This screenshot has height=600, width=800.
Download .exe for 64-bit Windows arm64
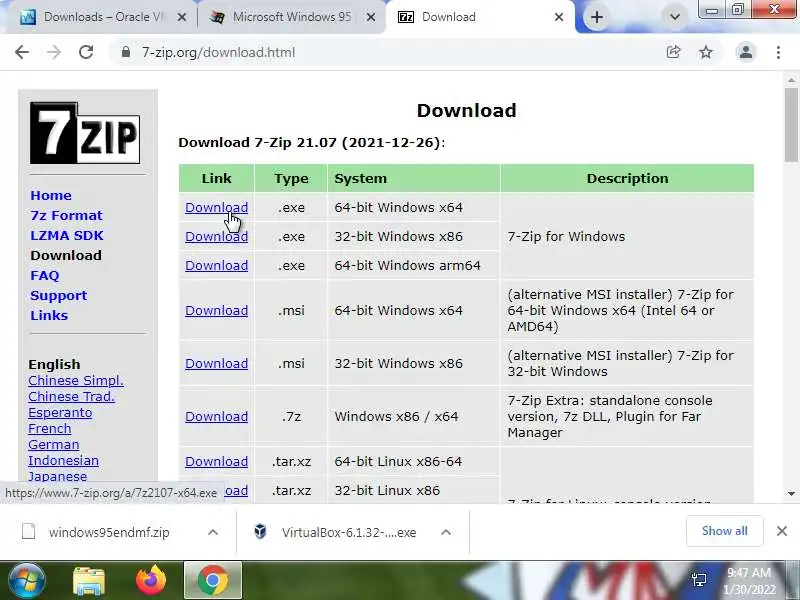tap(216, 265)
